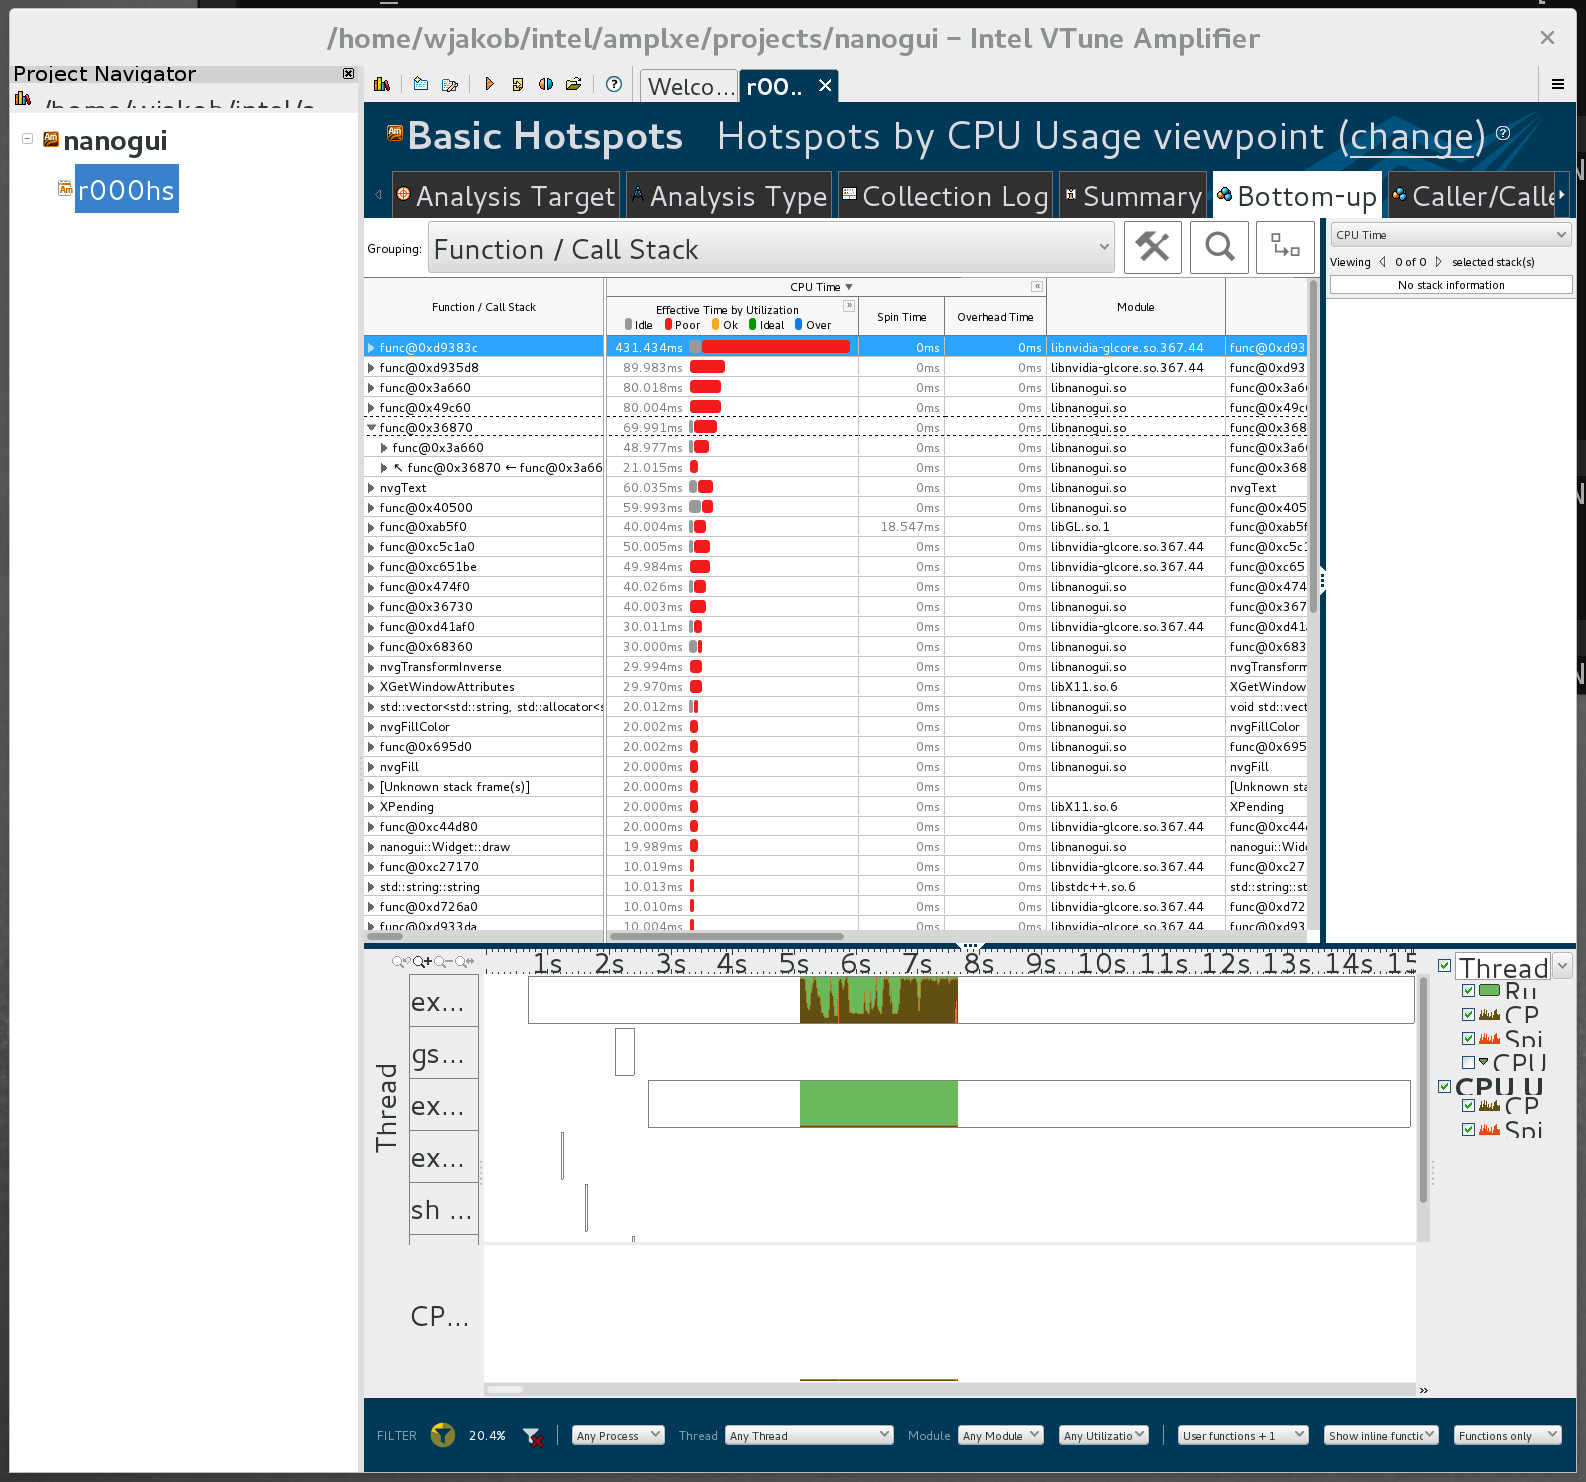Image resolution: width=1586 pixels, height=1482 pixels.
Task: Click the (change) viewpoint link
Action: pyautogui.click(x=1412, y=136)
